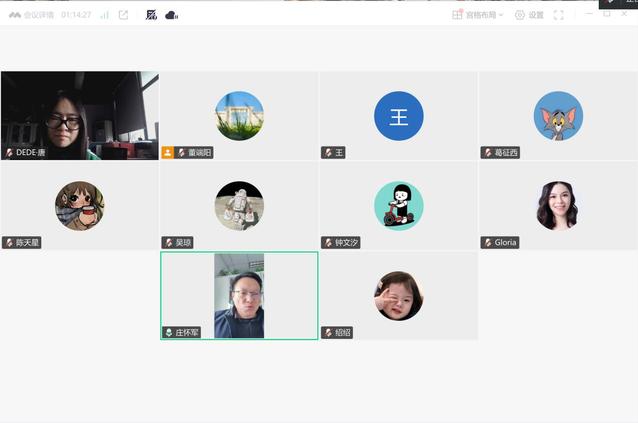Click the screen recording status icon

[151, 15]
